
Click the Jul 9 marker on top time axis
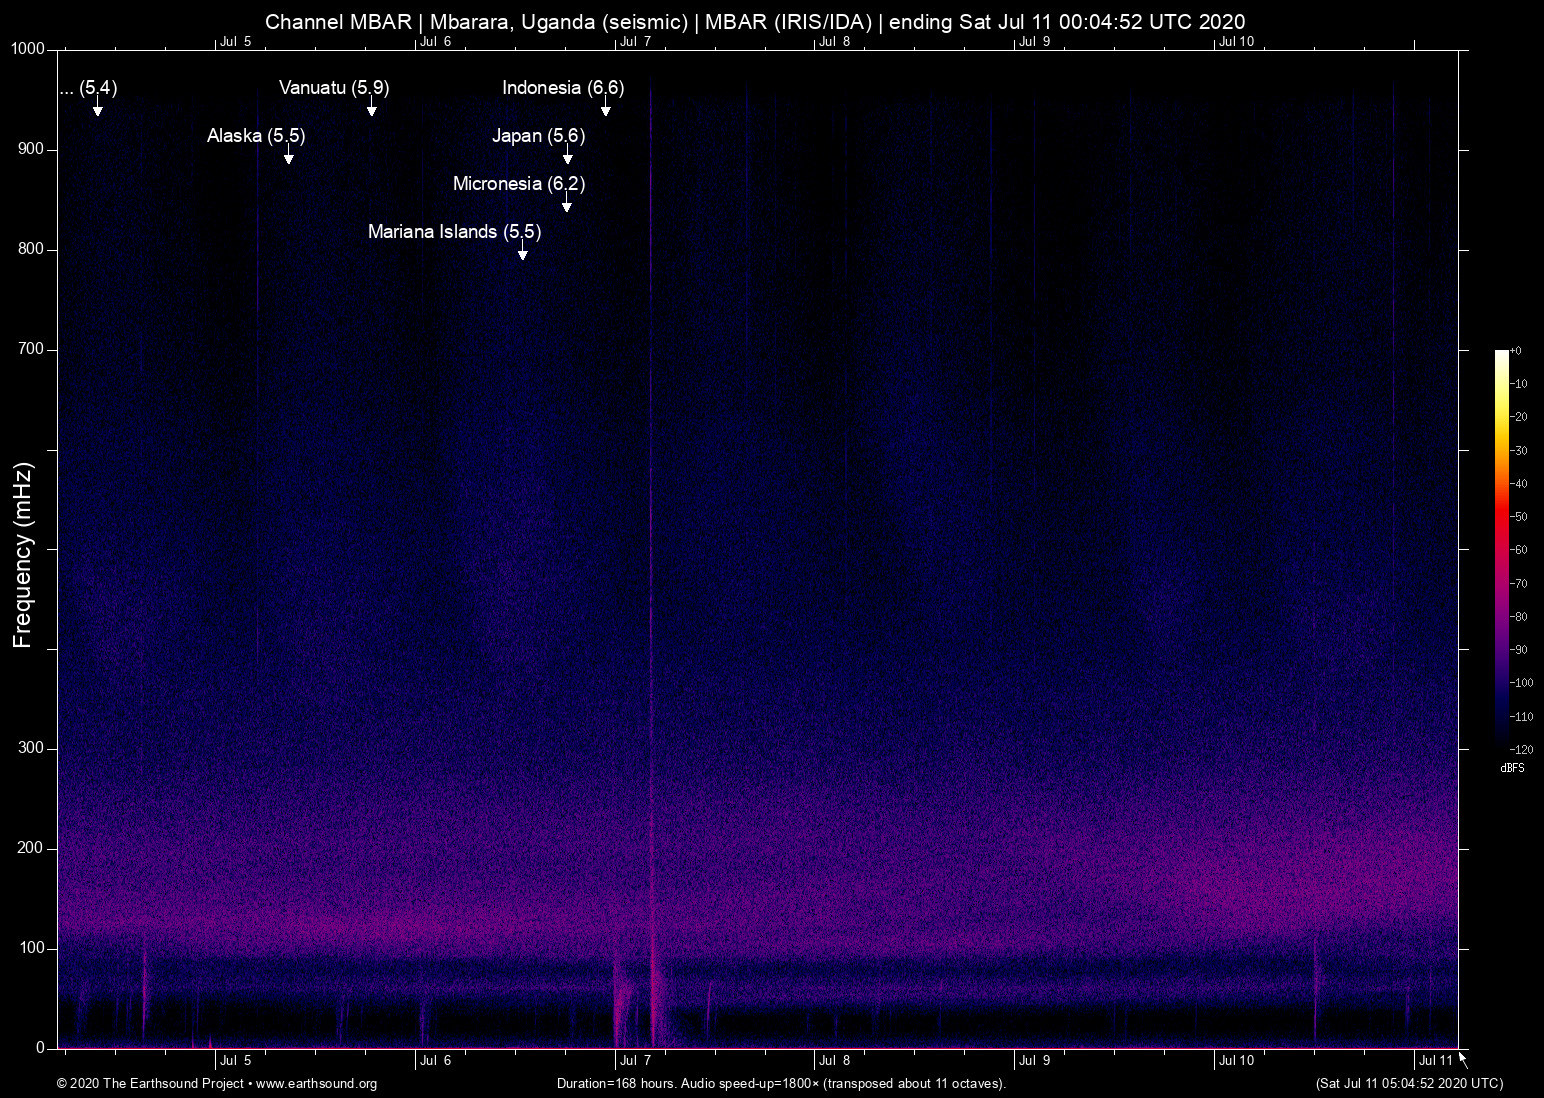coord(1035,41)
